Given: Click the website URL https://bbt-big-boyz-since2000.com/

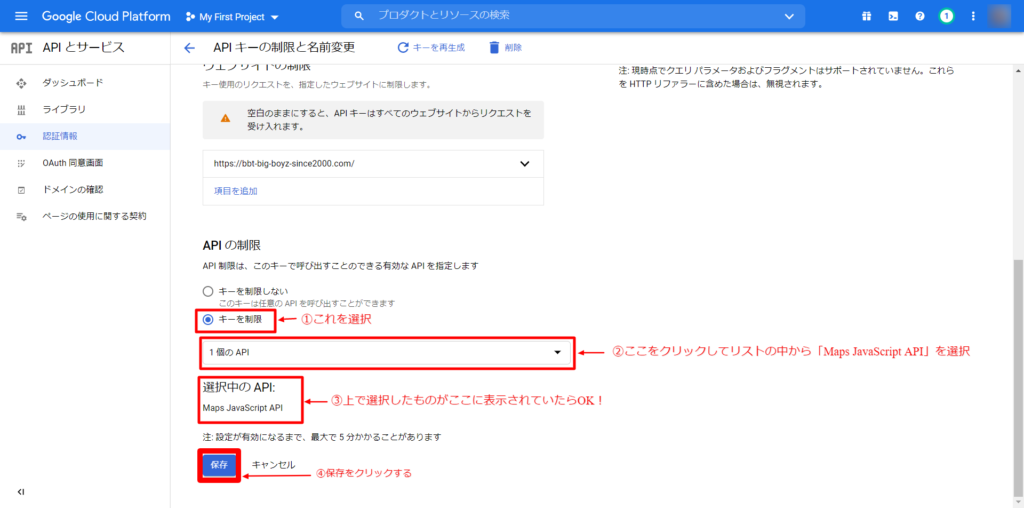Looking at the screenshot, I should pyautogui.click(x=283, y=164).
